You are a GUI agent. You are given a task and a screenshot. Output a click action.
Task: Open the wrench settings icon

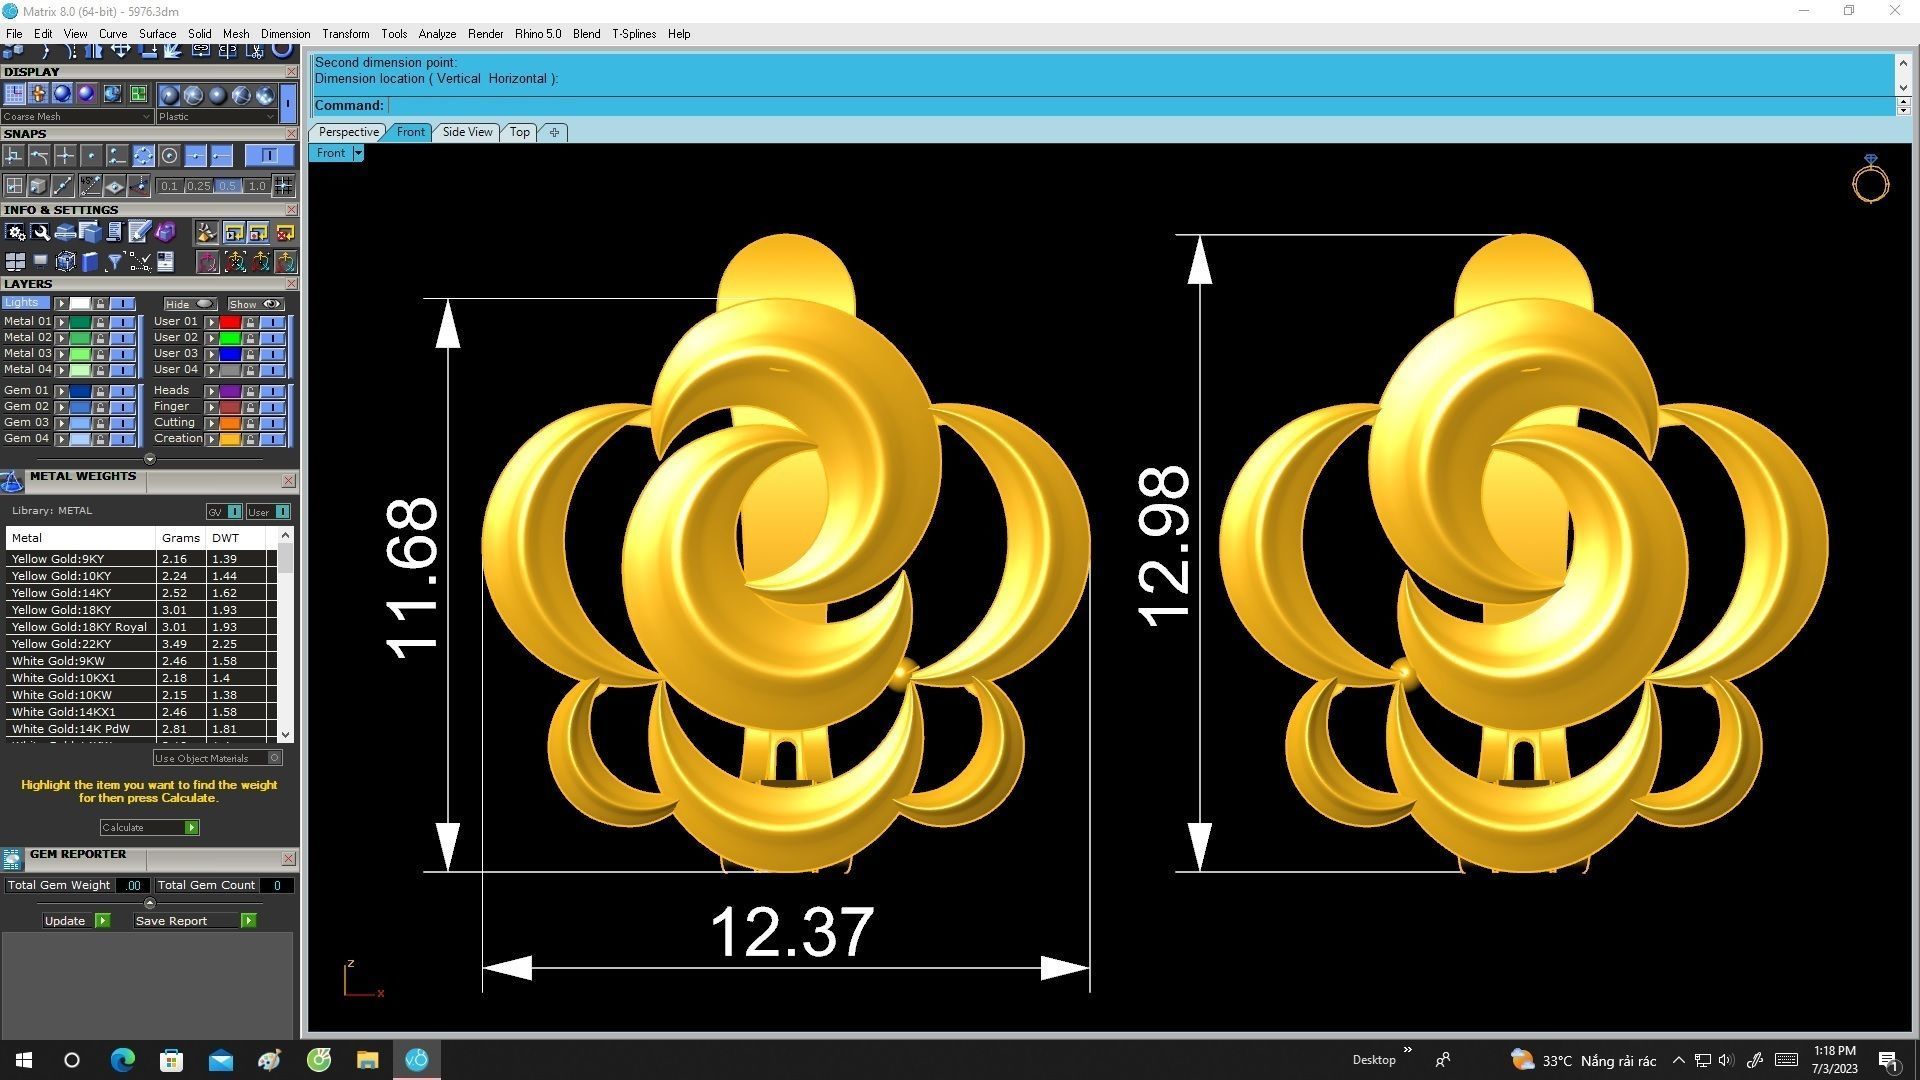[40, 233]
